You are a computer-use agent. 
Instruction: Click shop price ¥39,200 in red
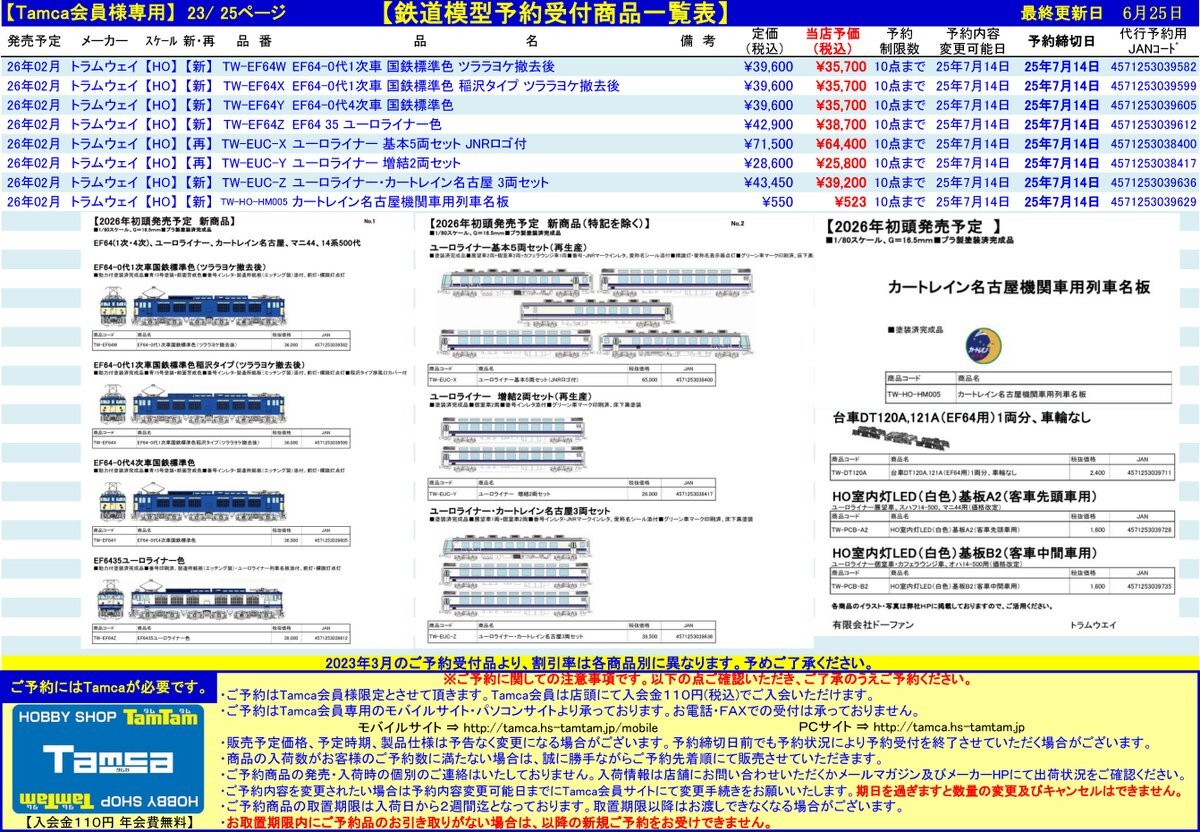pyautogui.click(x=841, y=183)
